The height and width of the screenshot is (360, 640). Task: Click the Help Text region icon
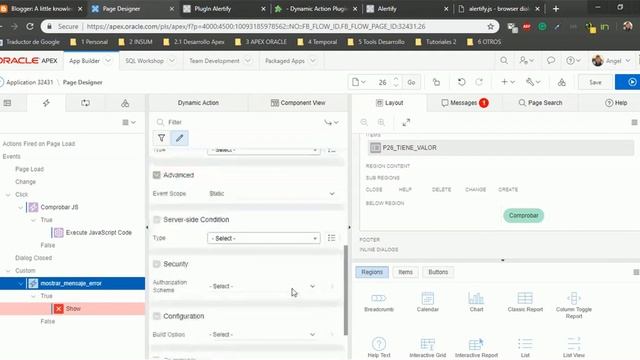379,344
